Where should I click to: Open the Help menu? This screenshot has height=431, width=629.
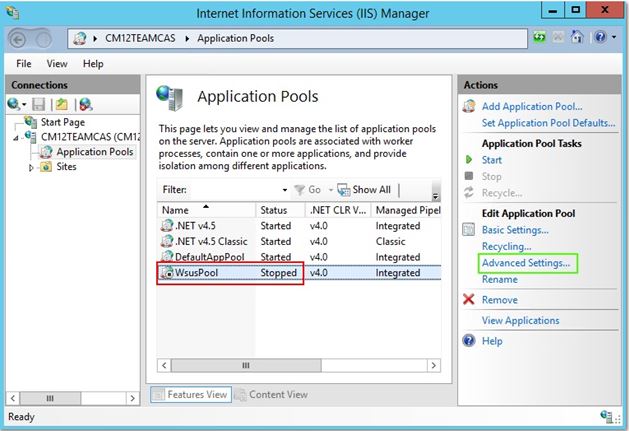(93, 64)
